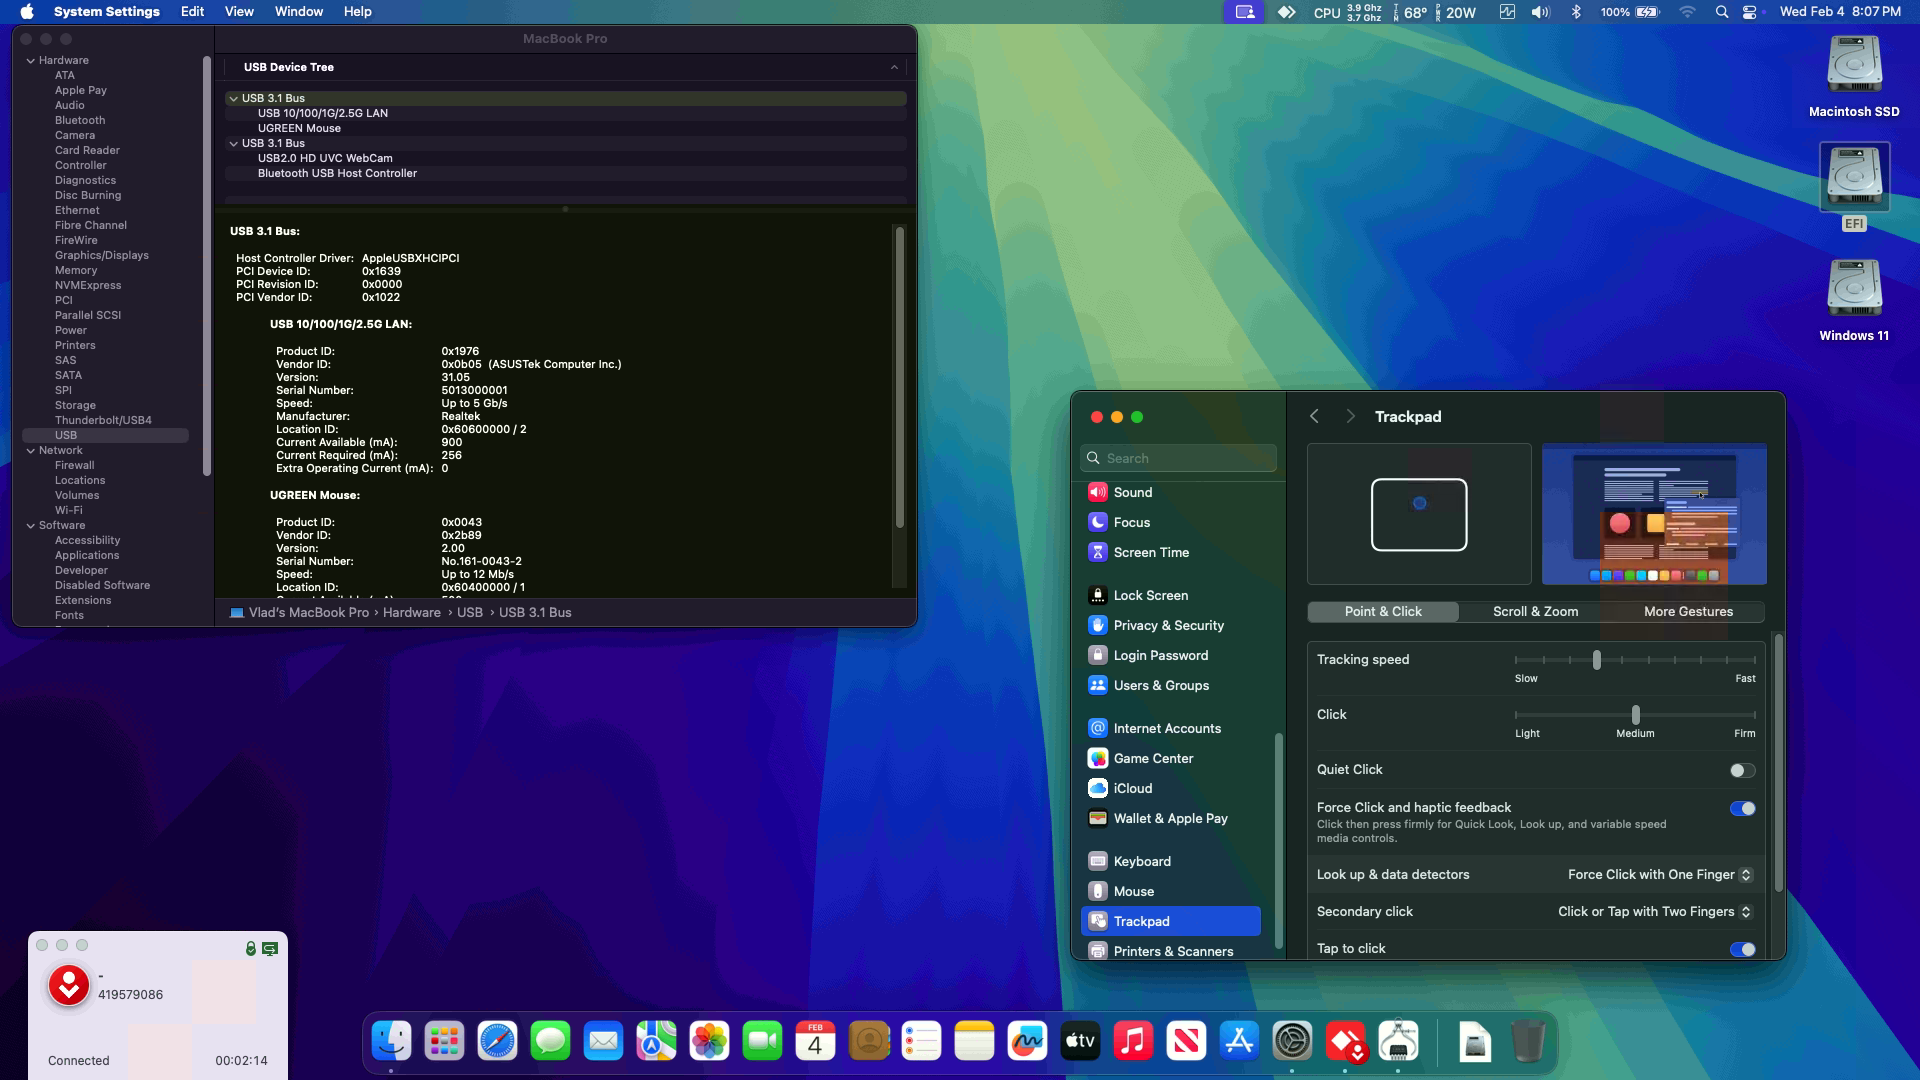The width and height of the screenshot is (1920, 1080).
Task: Toggle Force Click and haptic feedback
Action: 1742,808
